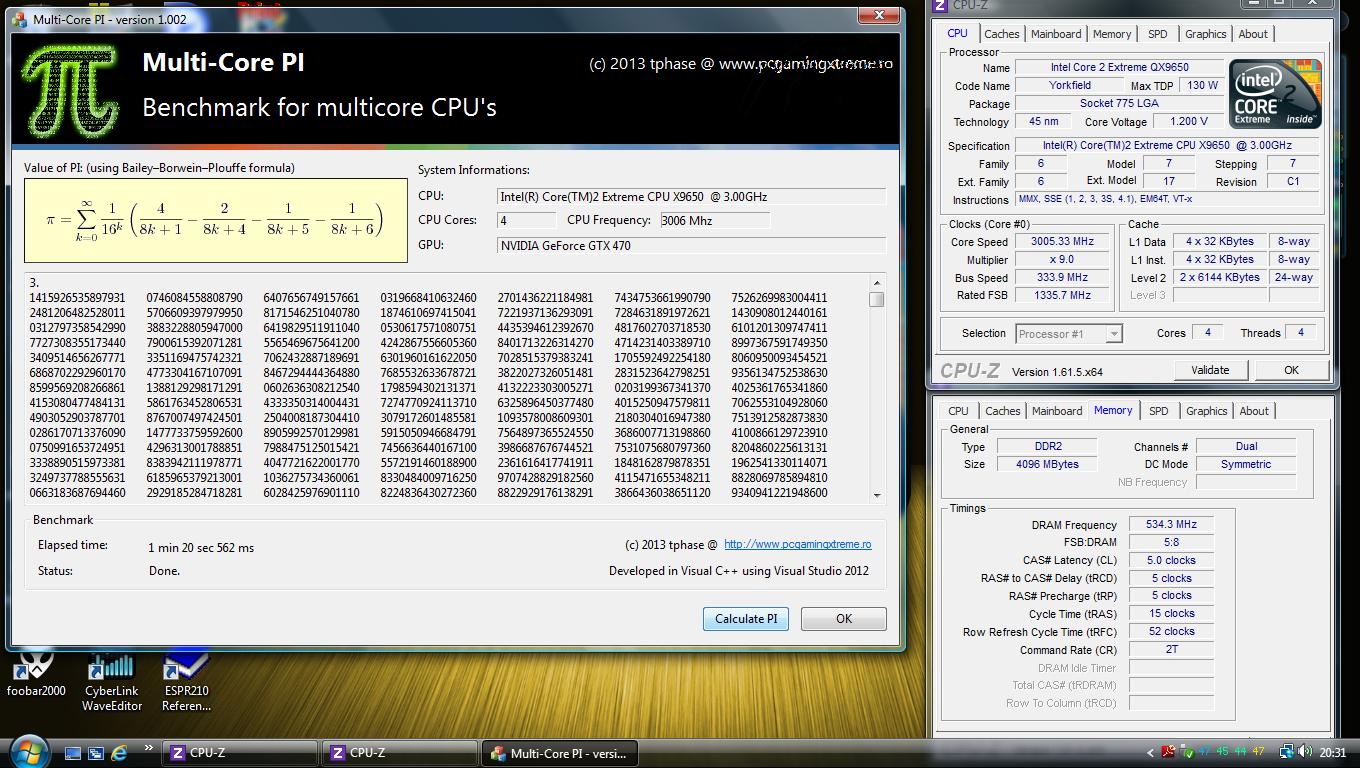This screenshot has width=1360, height=768.
Task: Open Caches tab in CPU-Z processor window
Action: click(x=1001, y=34)
